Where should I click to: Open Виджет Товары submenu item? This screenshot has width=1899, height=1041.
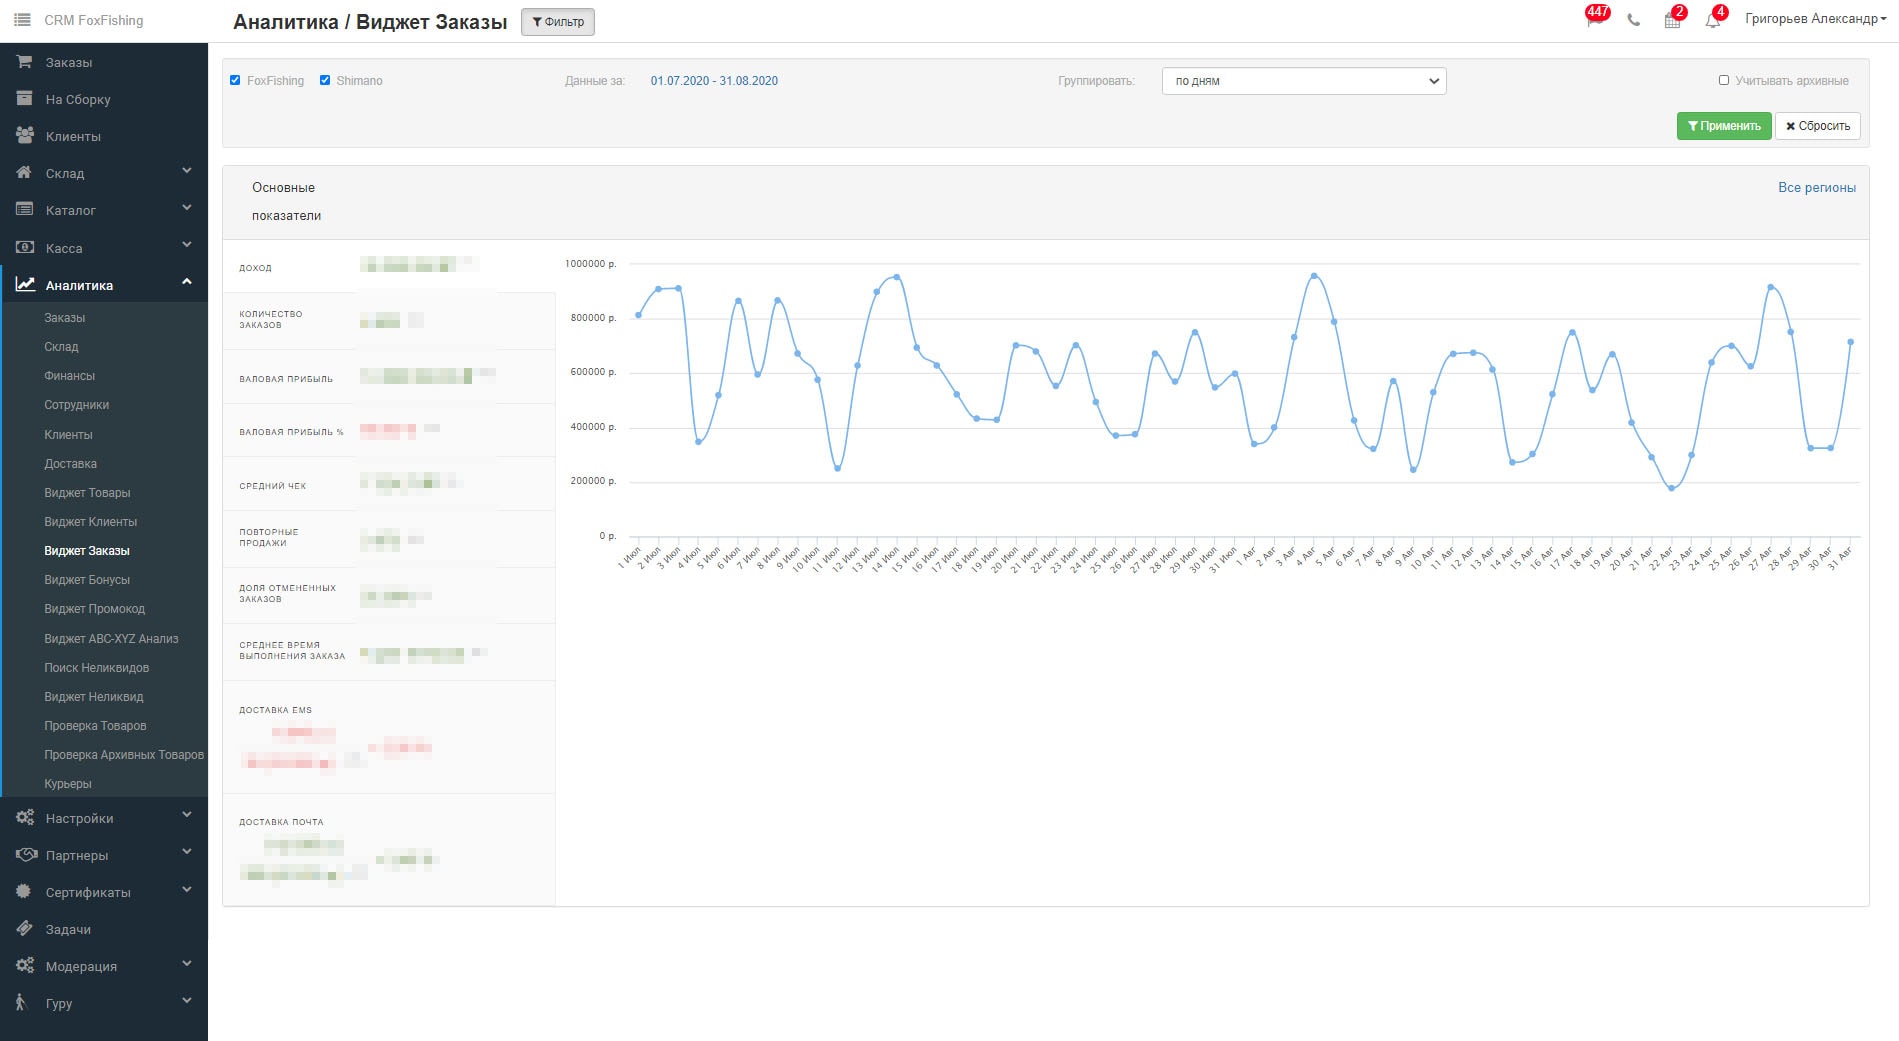pos(88,493)
